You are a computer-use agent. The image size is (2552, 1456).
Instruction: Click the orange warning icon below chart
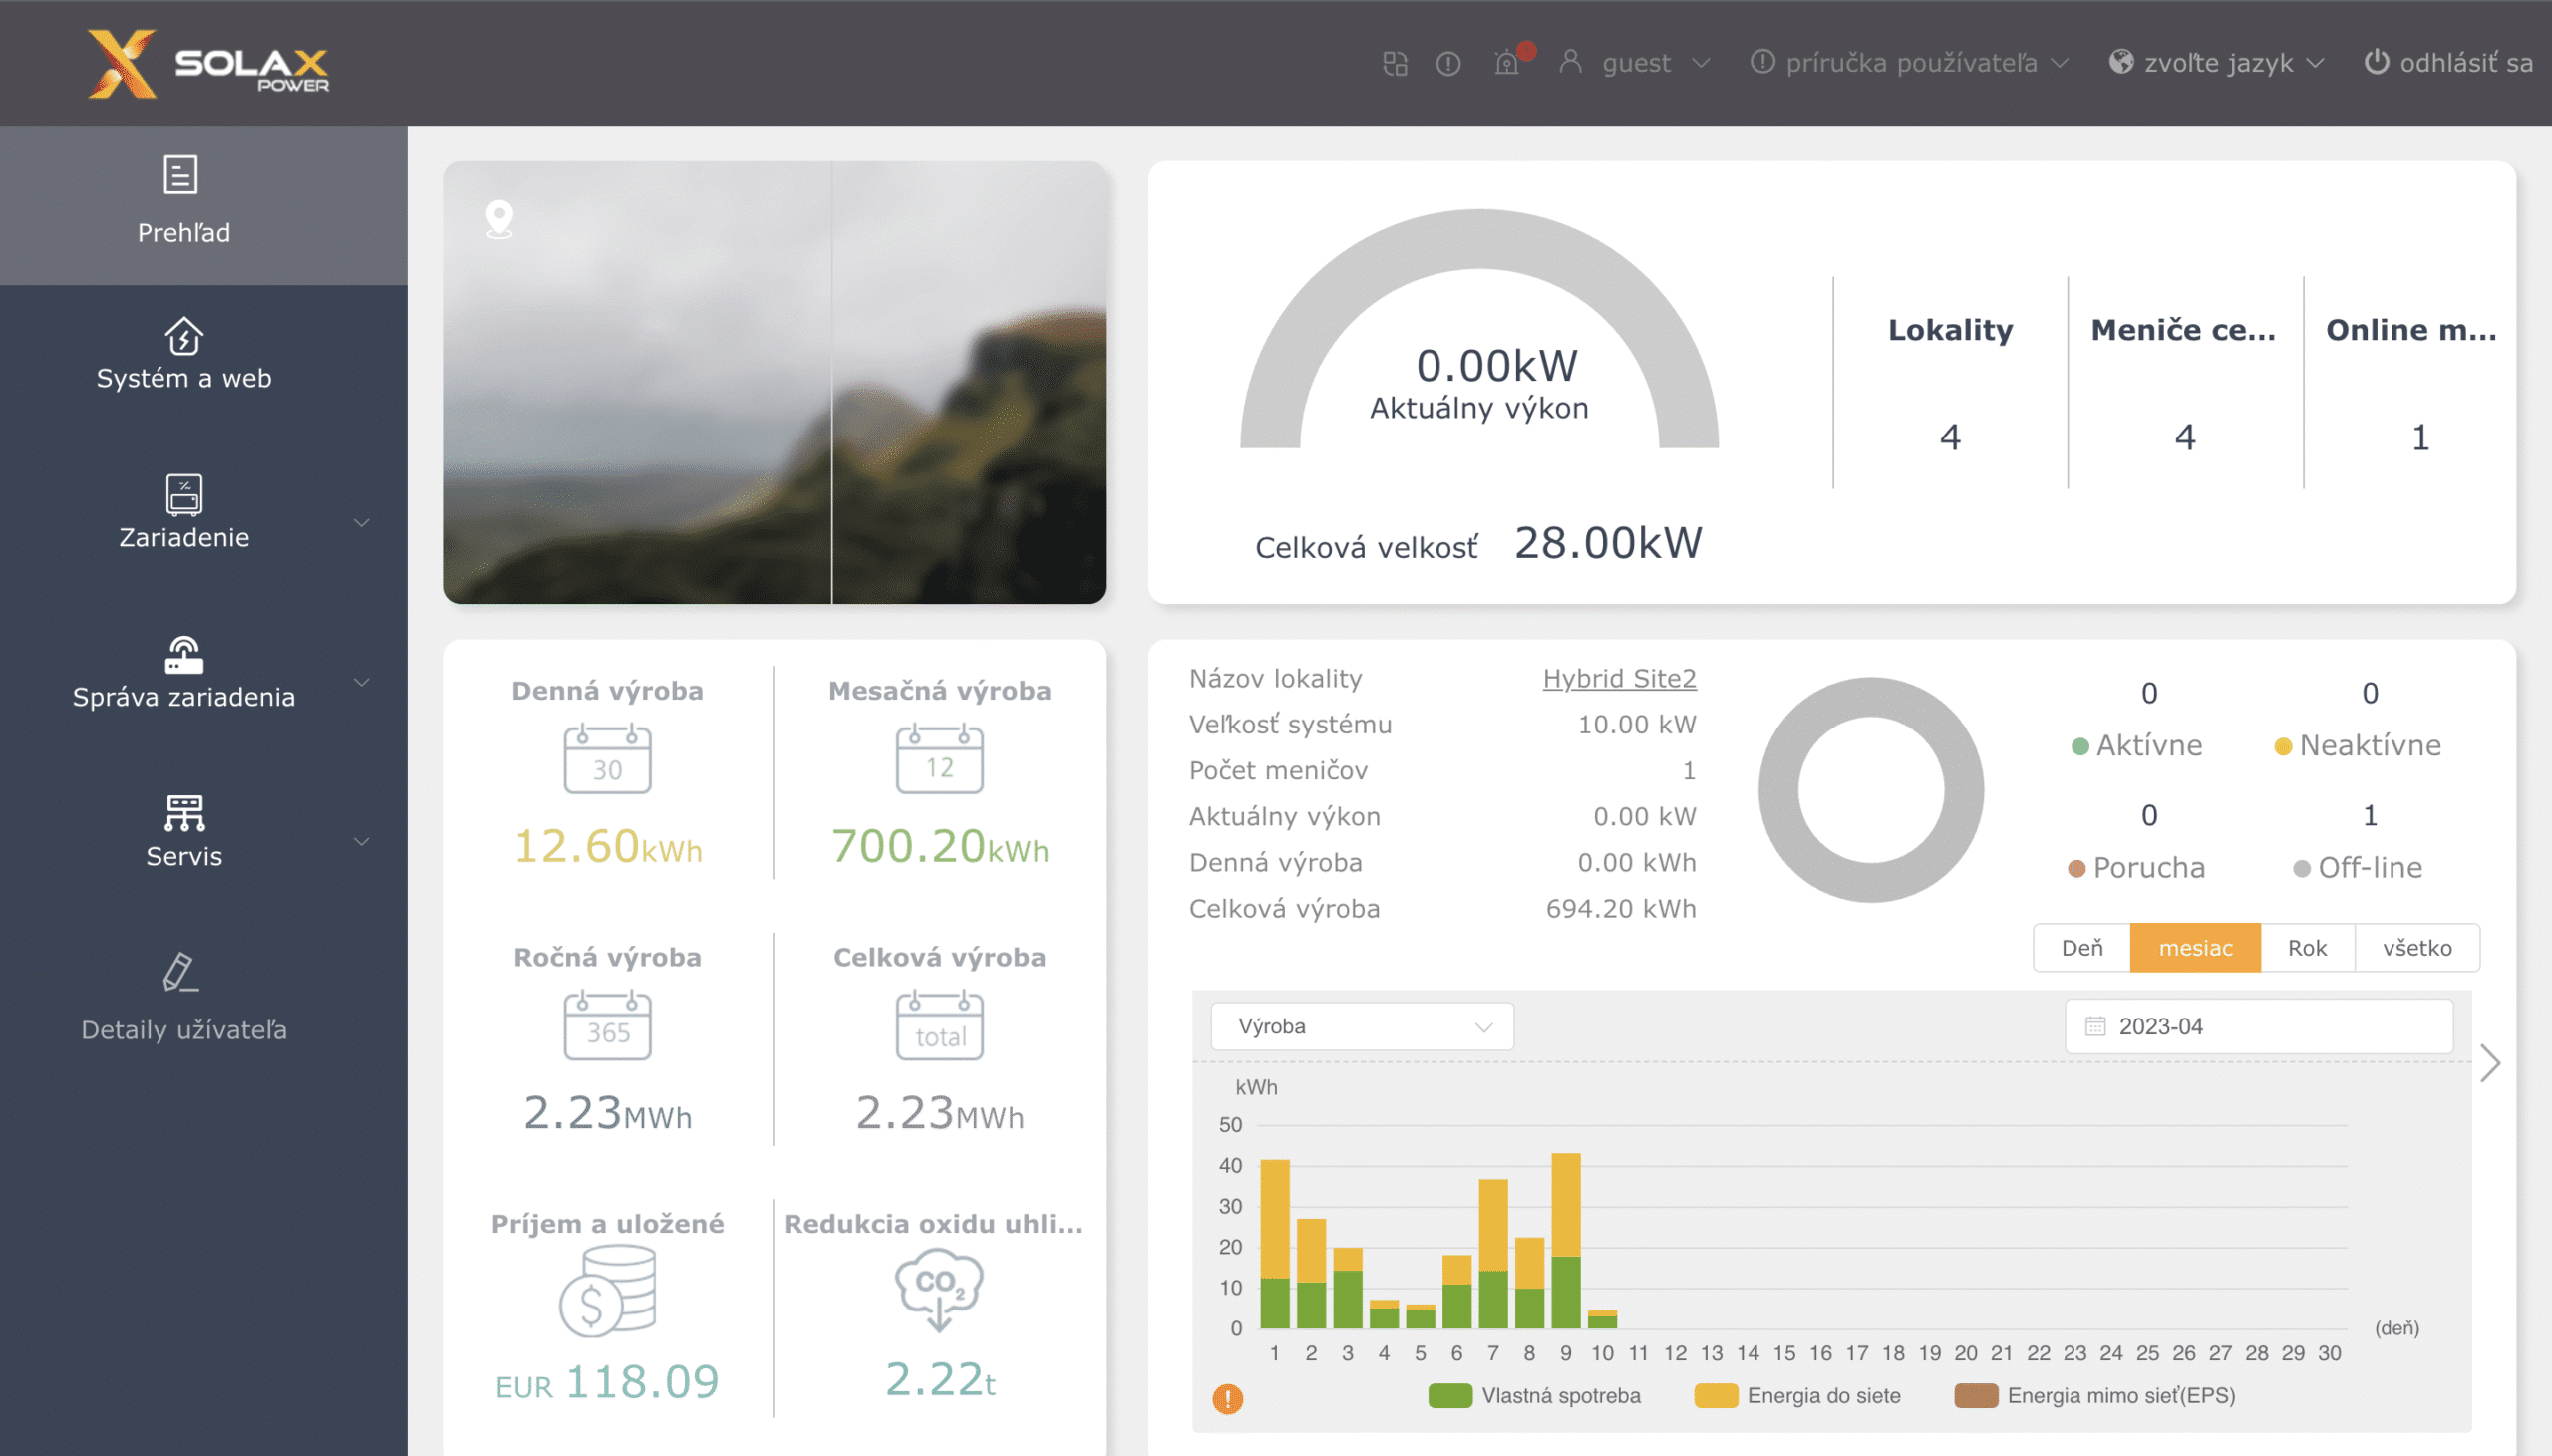(1228, 1398)
